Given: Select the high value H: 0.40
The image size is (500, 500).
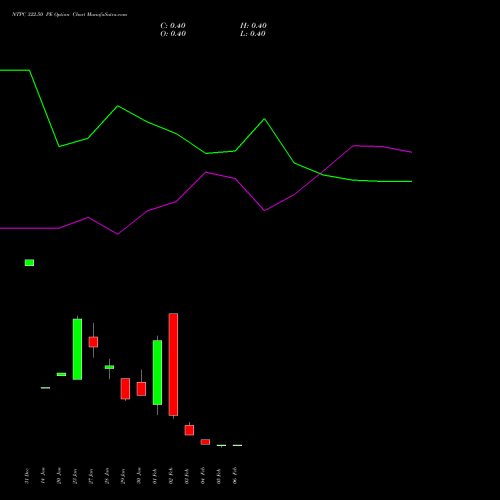Looking at the screenshot, I should (253, 26).
